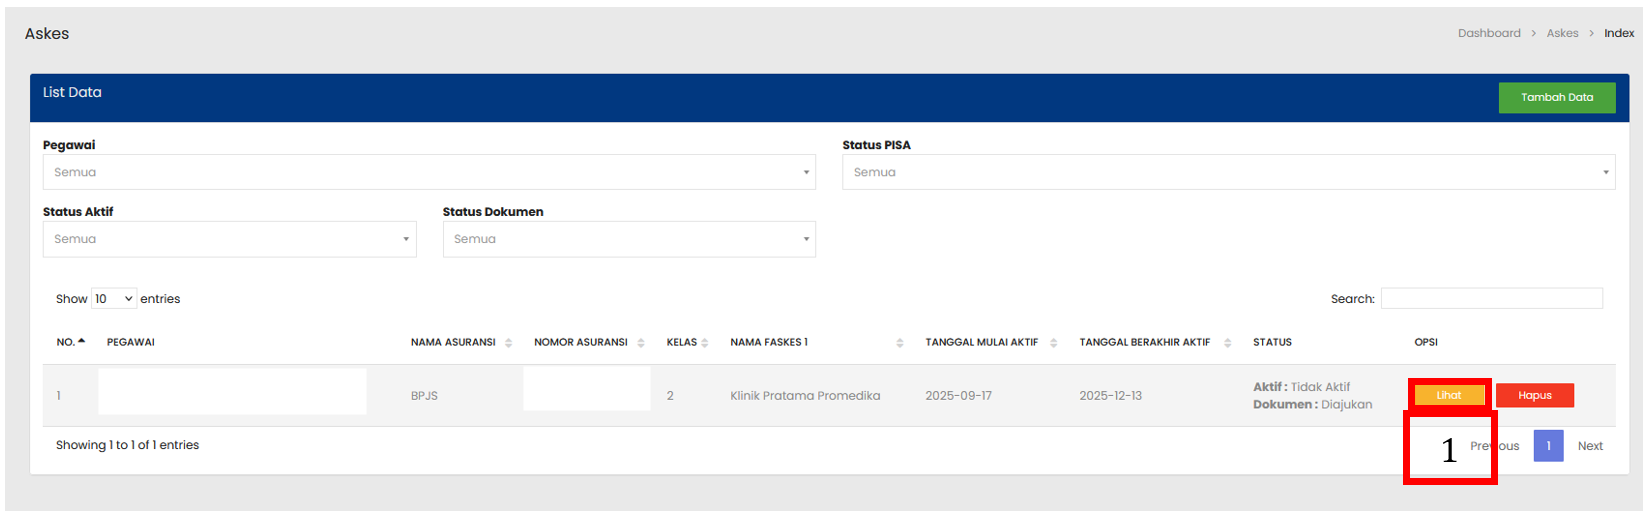This screenshot has width=1650, height=525.
Task: Sort by Tanggal Mulai Aktif icon
Action: click(1054, 343)
